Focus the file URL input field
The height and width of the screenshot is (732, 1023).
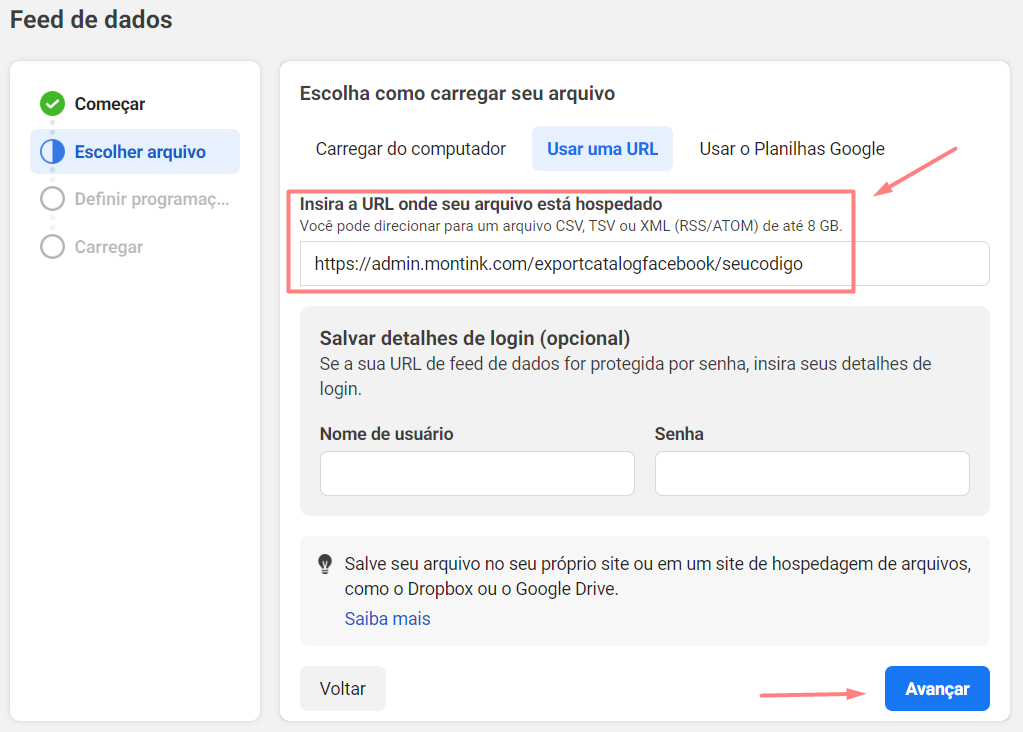[644, 264]
